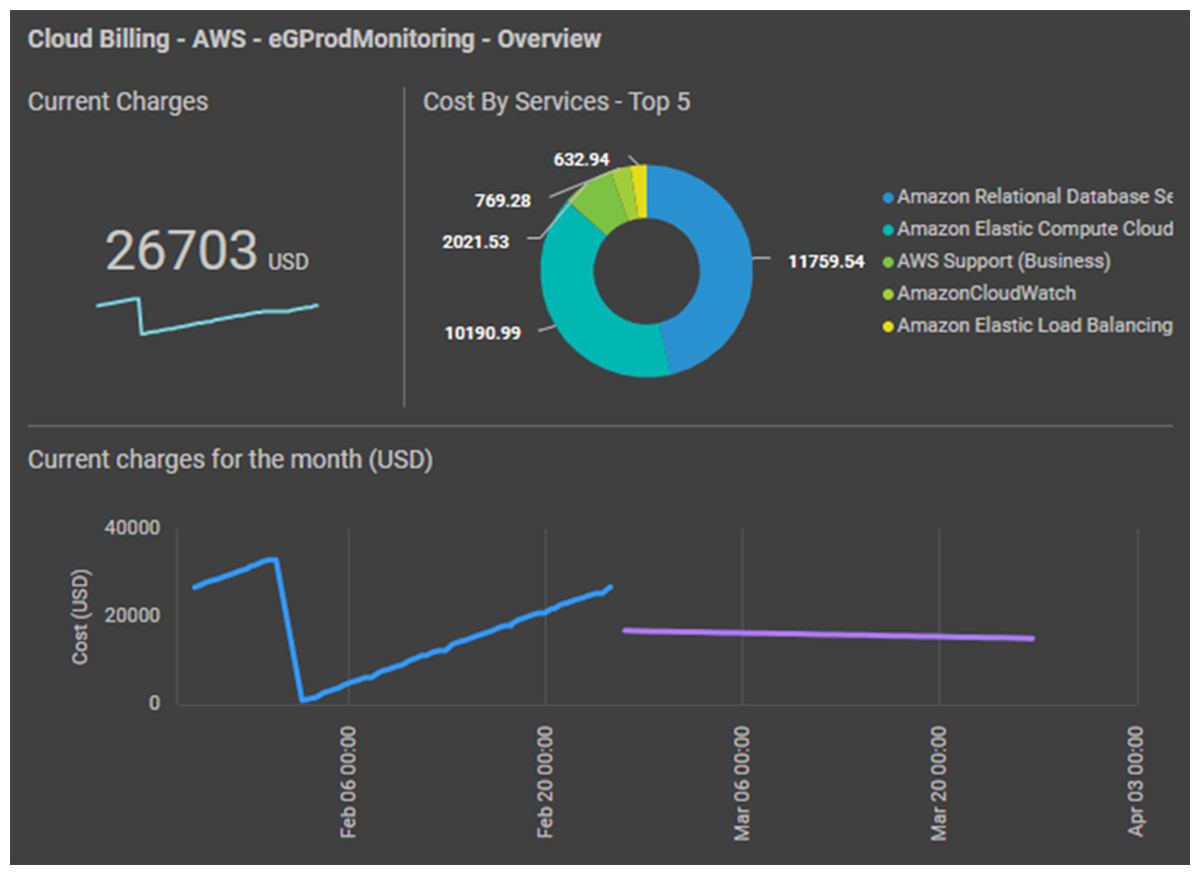Toggle the Amazon Elastic Compute Cloud legend item

pos(1030,229)
